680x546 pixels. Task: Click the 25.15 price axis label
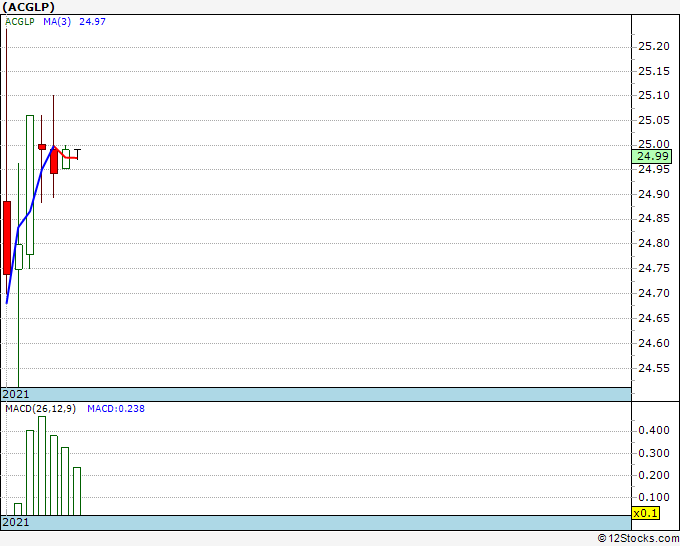(x=654, y=71)
